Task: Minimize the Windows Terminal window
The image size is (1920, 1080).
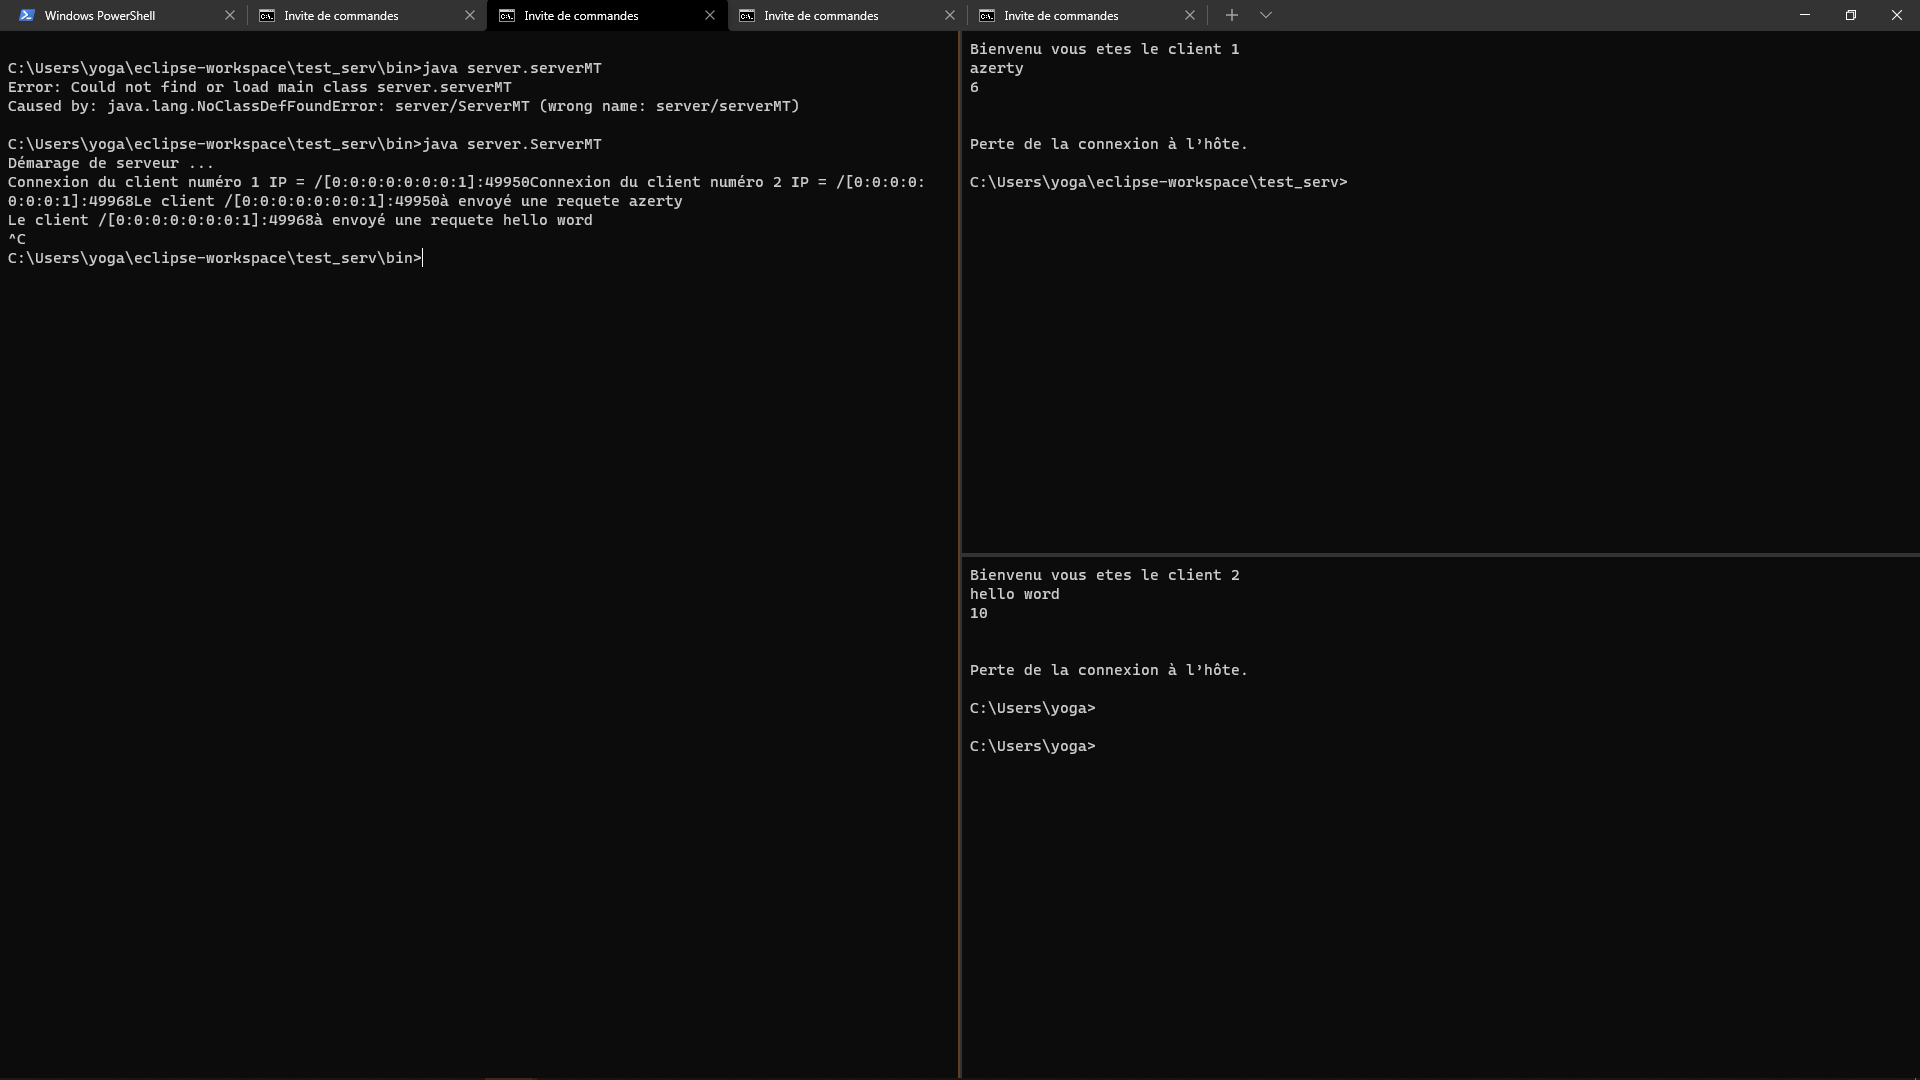Action: (x=1805, y=15)
